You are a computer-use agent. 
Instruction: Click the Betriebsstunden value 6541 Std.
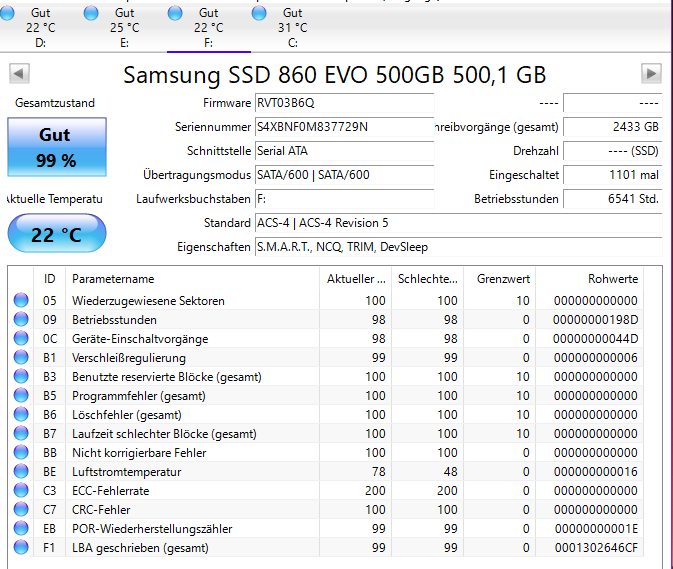click(x=612, y=199)
